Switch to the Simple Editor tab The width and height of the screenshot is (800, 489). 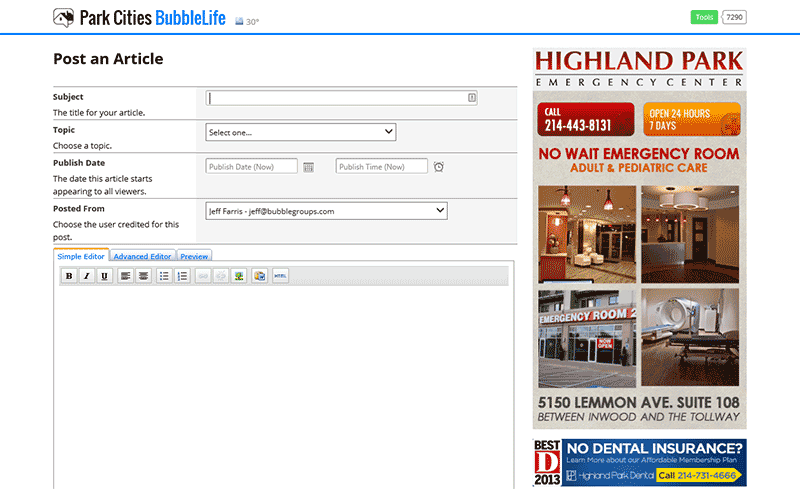pos(81,256)
